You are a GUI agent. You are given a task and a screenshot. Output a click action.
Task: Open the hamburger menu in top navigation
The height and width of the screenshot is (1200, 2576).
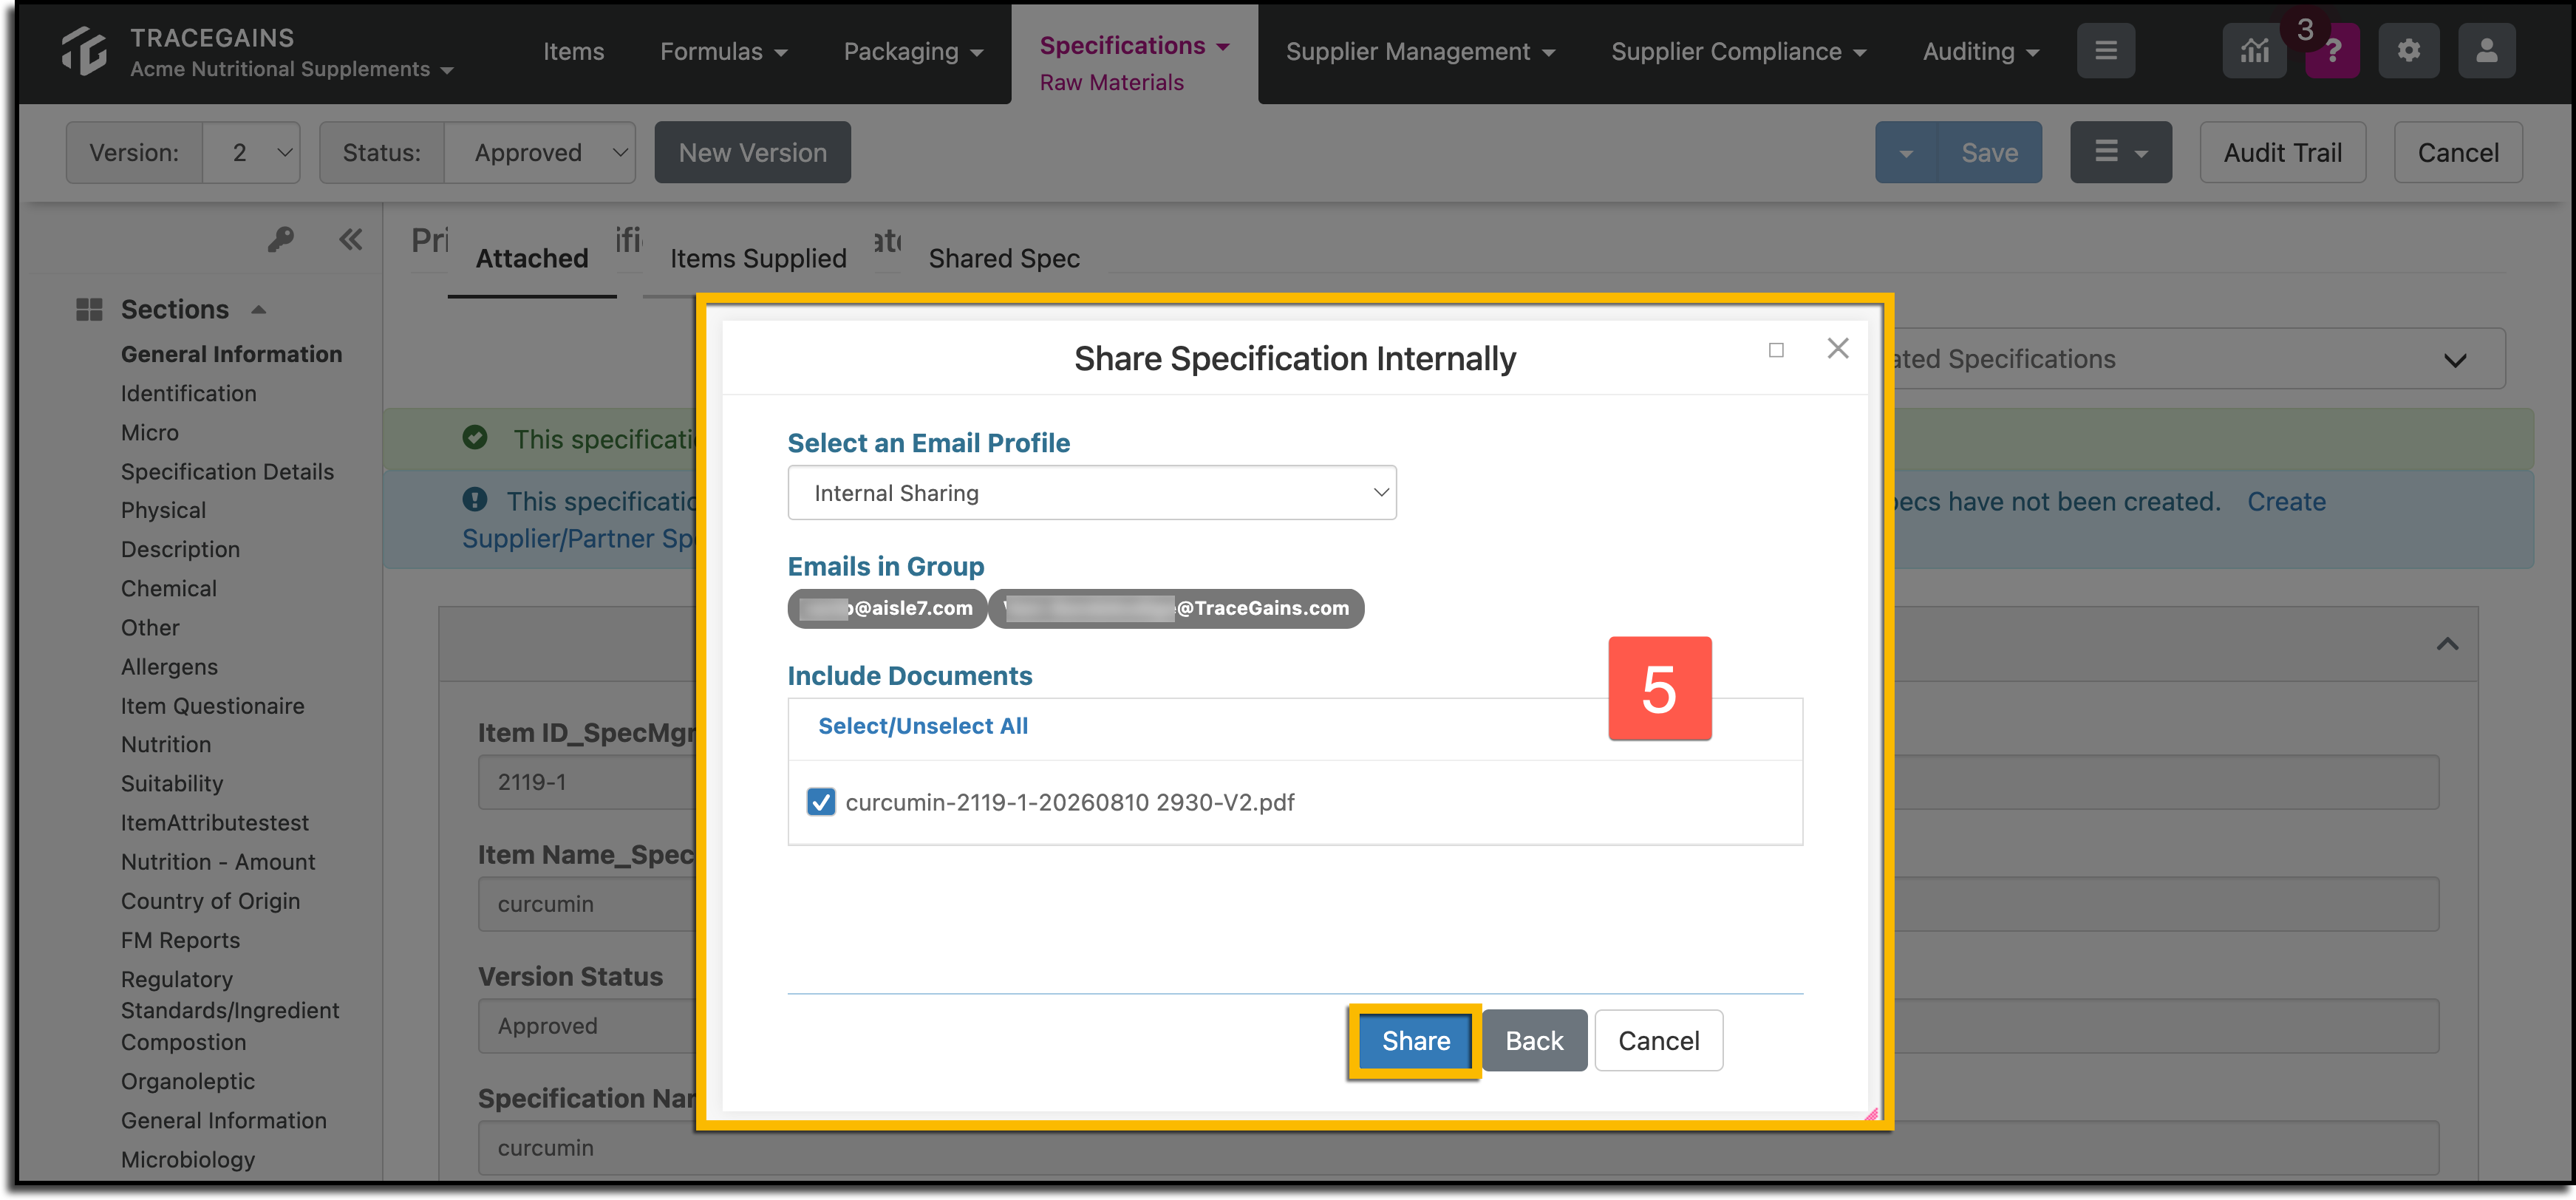tap(2105, 51)
